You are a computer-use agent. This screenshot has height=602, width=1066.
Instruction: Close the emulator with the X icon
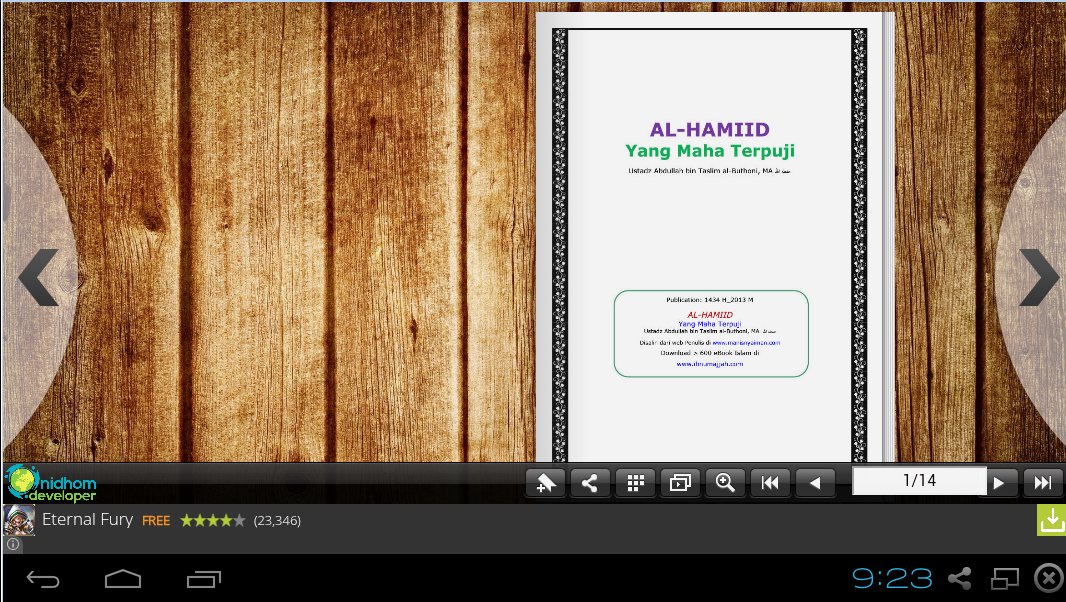1048,579
